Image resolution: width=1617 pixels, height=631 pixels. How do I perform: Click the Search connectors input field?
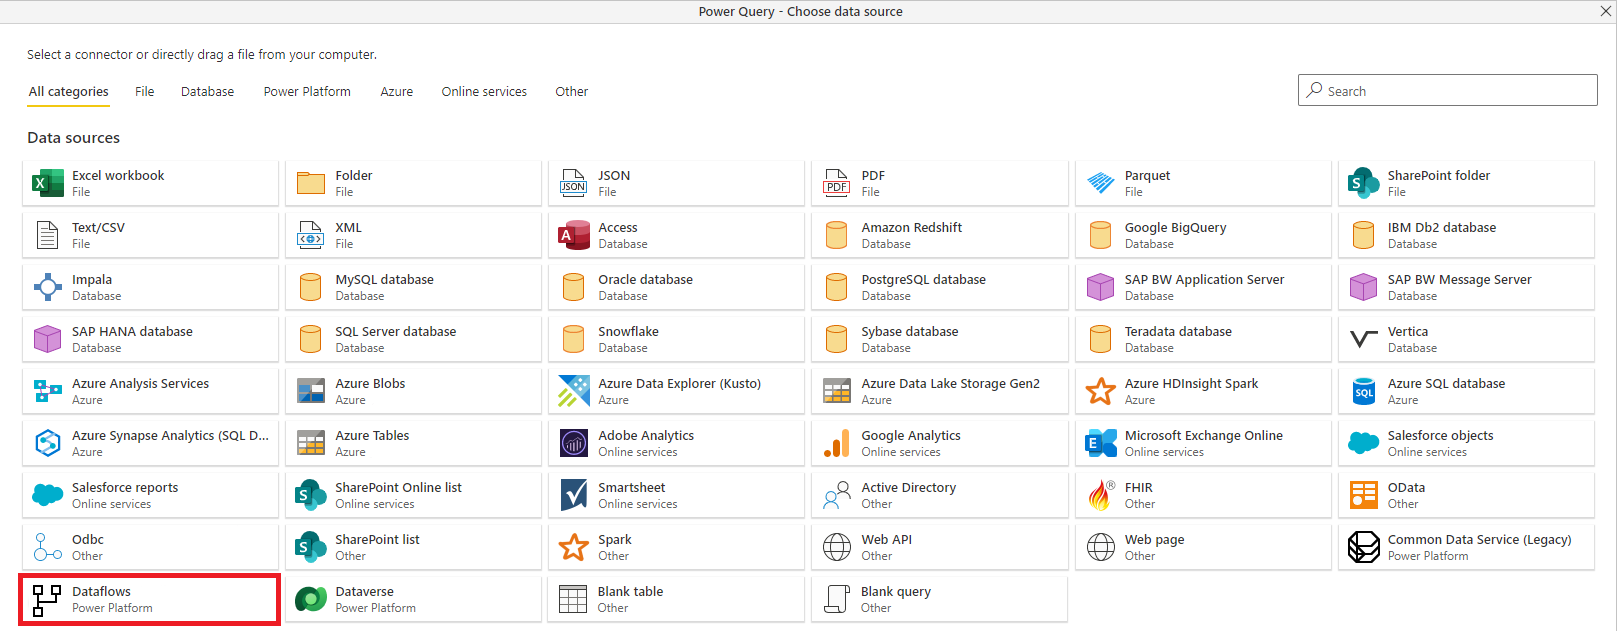[1447, 90]
